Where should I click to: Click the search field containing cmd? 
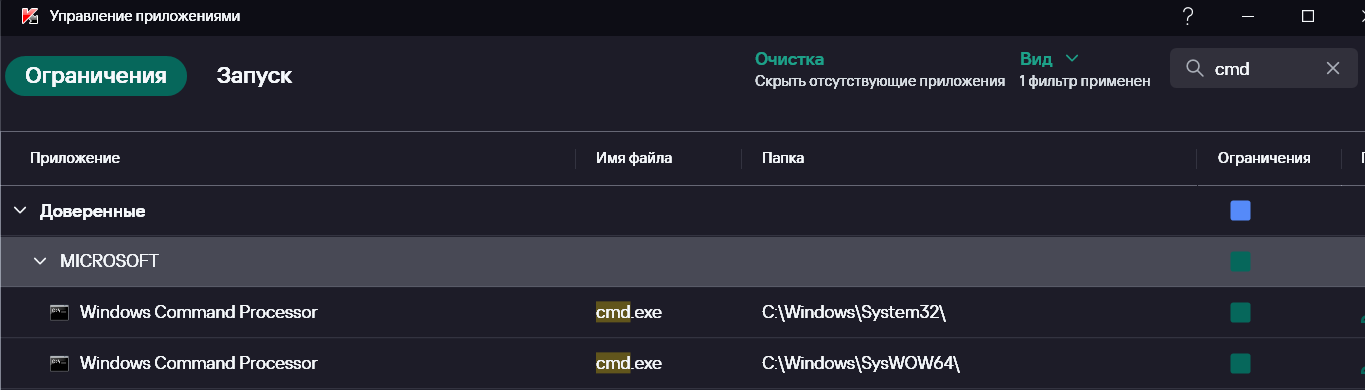[x=1264, y=68]
